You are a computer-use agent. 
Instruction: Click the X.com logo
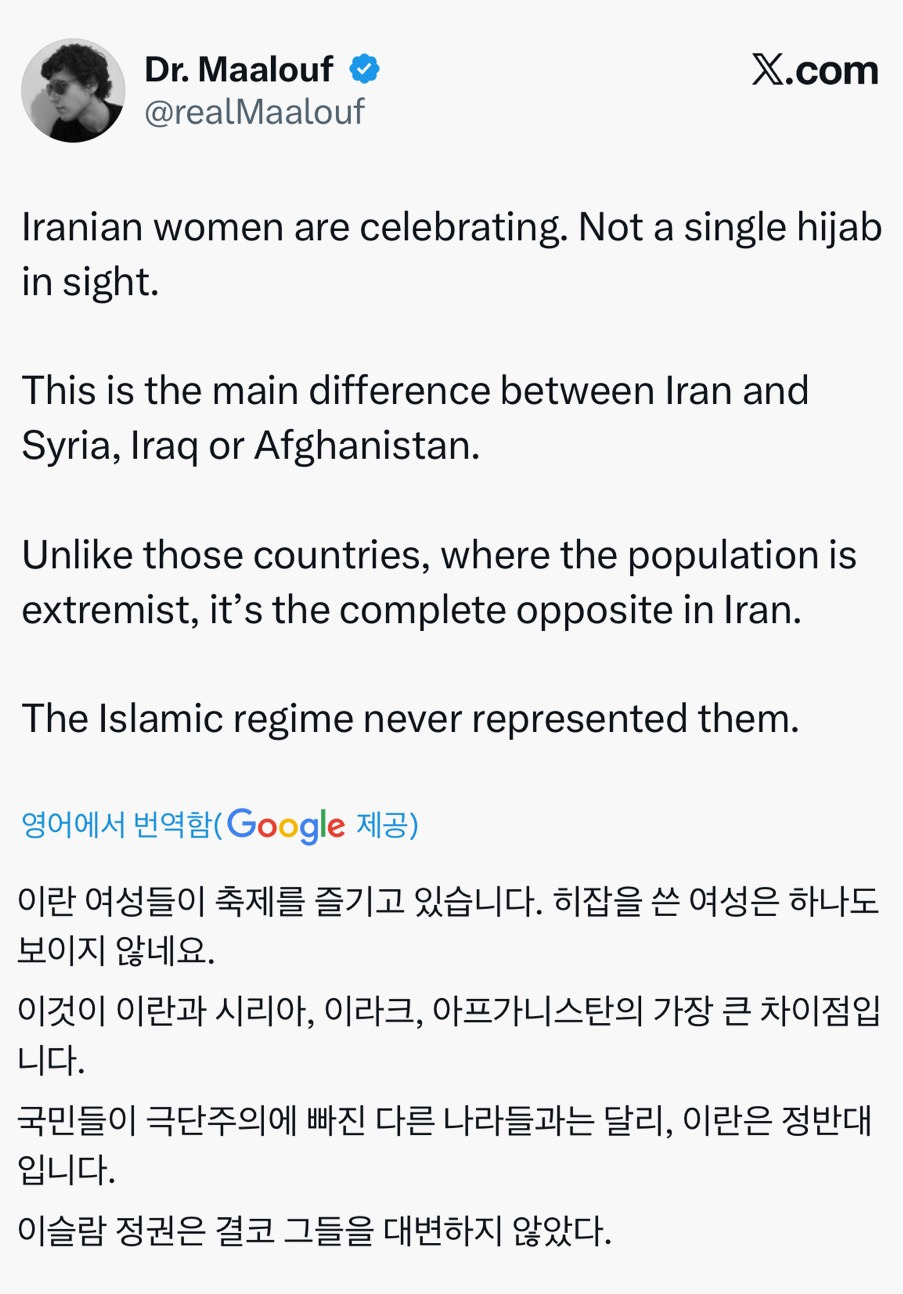(814, 71)
